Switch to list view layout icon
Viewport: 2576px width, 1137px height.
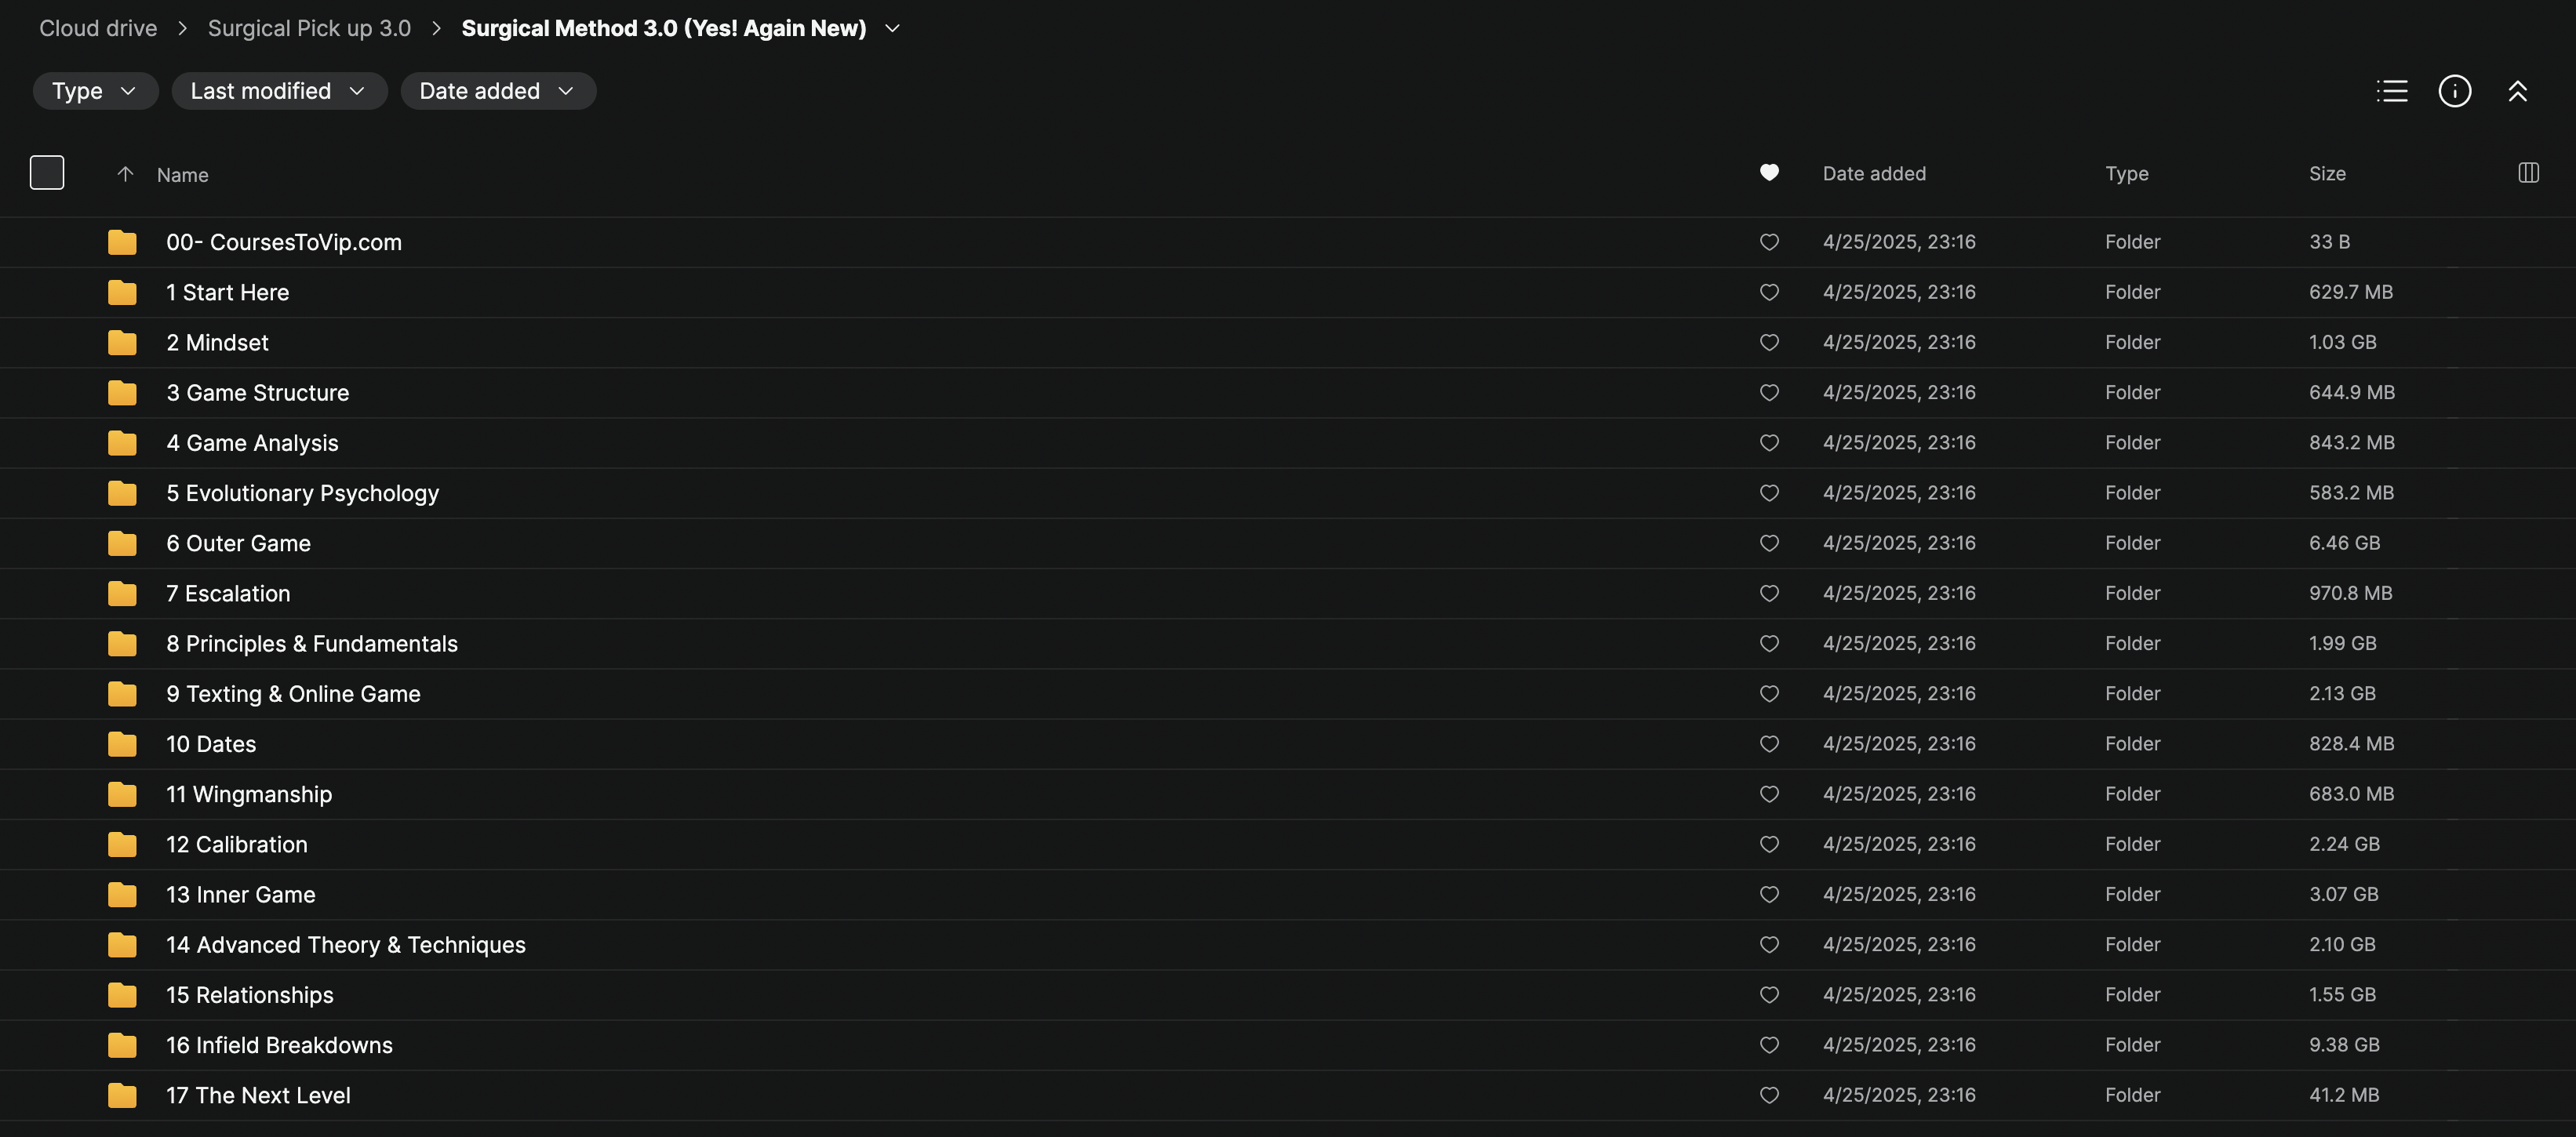[x=2391, y=91]
